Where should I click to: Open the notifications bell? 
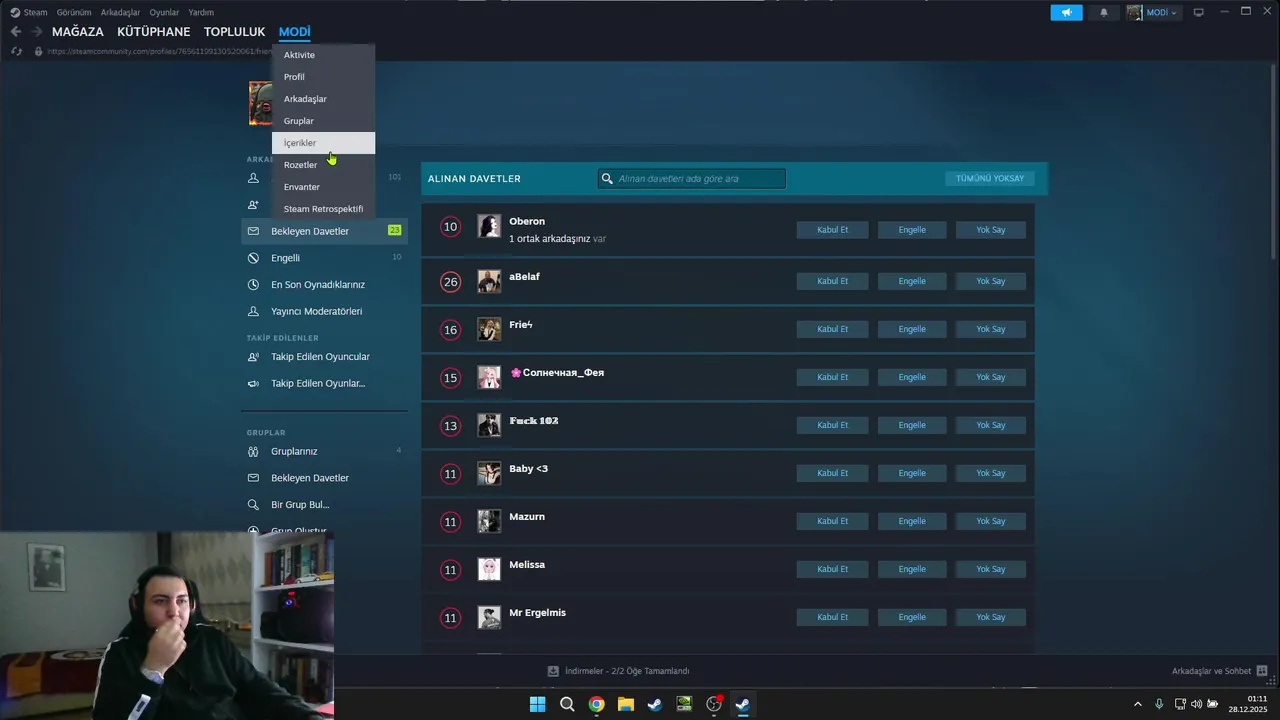click(x=1104, y=12)
